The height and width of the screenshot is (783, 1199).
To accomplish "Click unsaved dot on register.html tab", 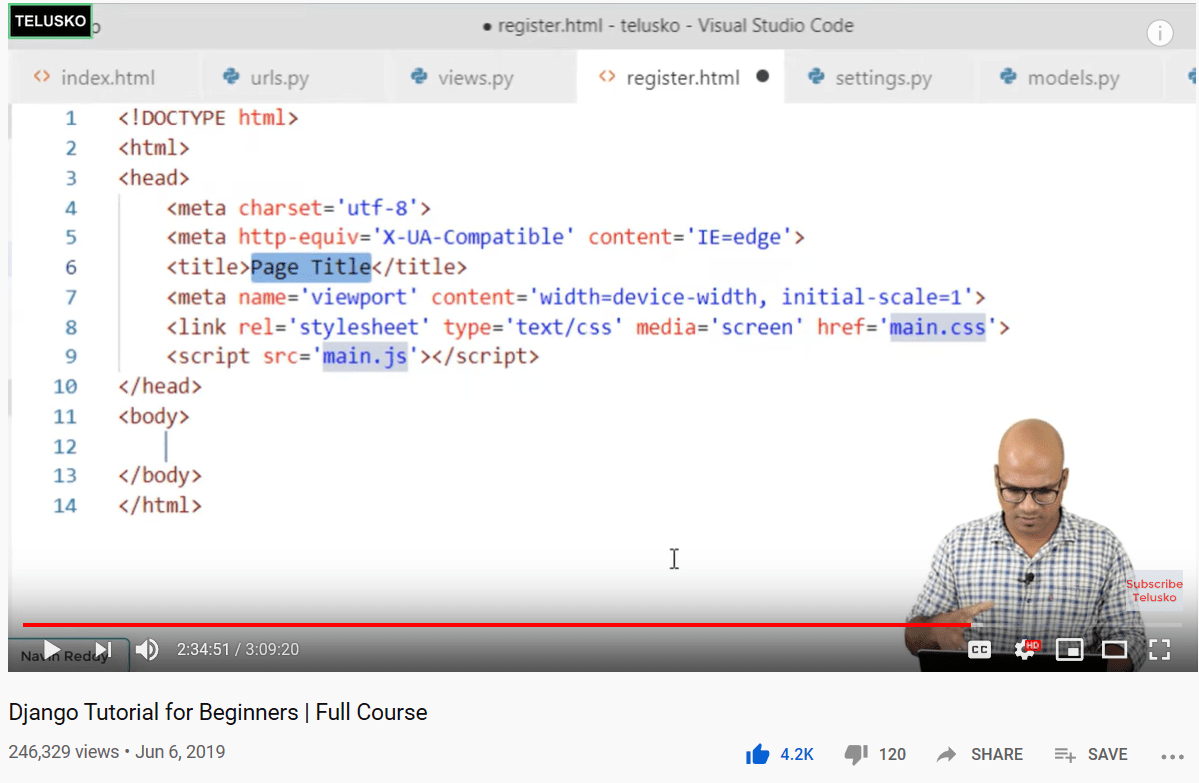I will pos(762,76).
